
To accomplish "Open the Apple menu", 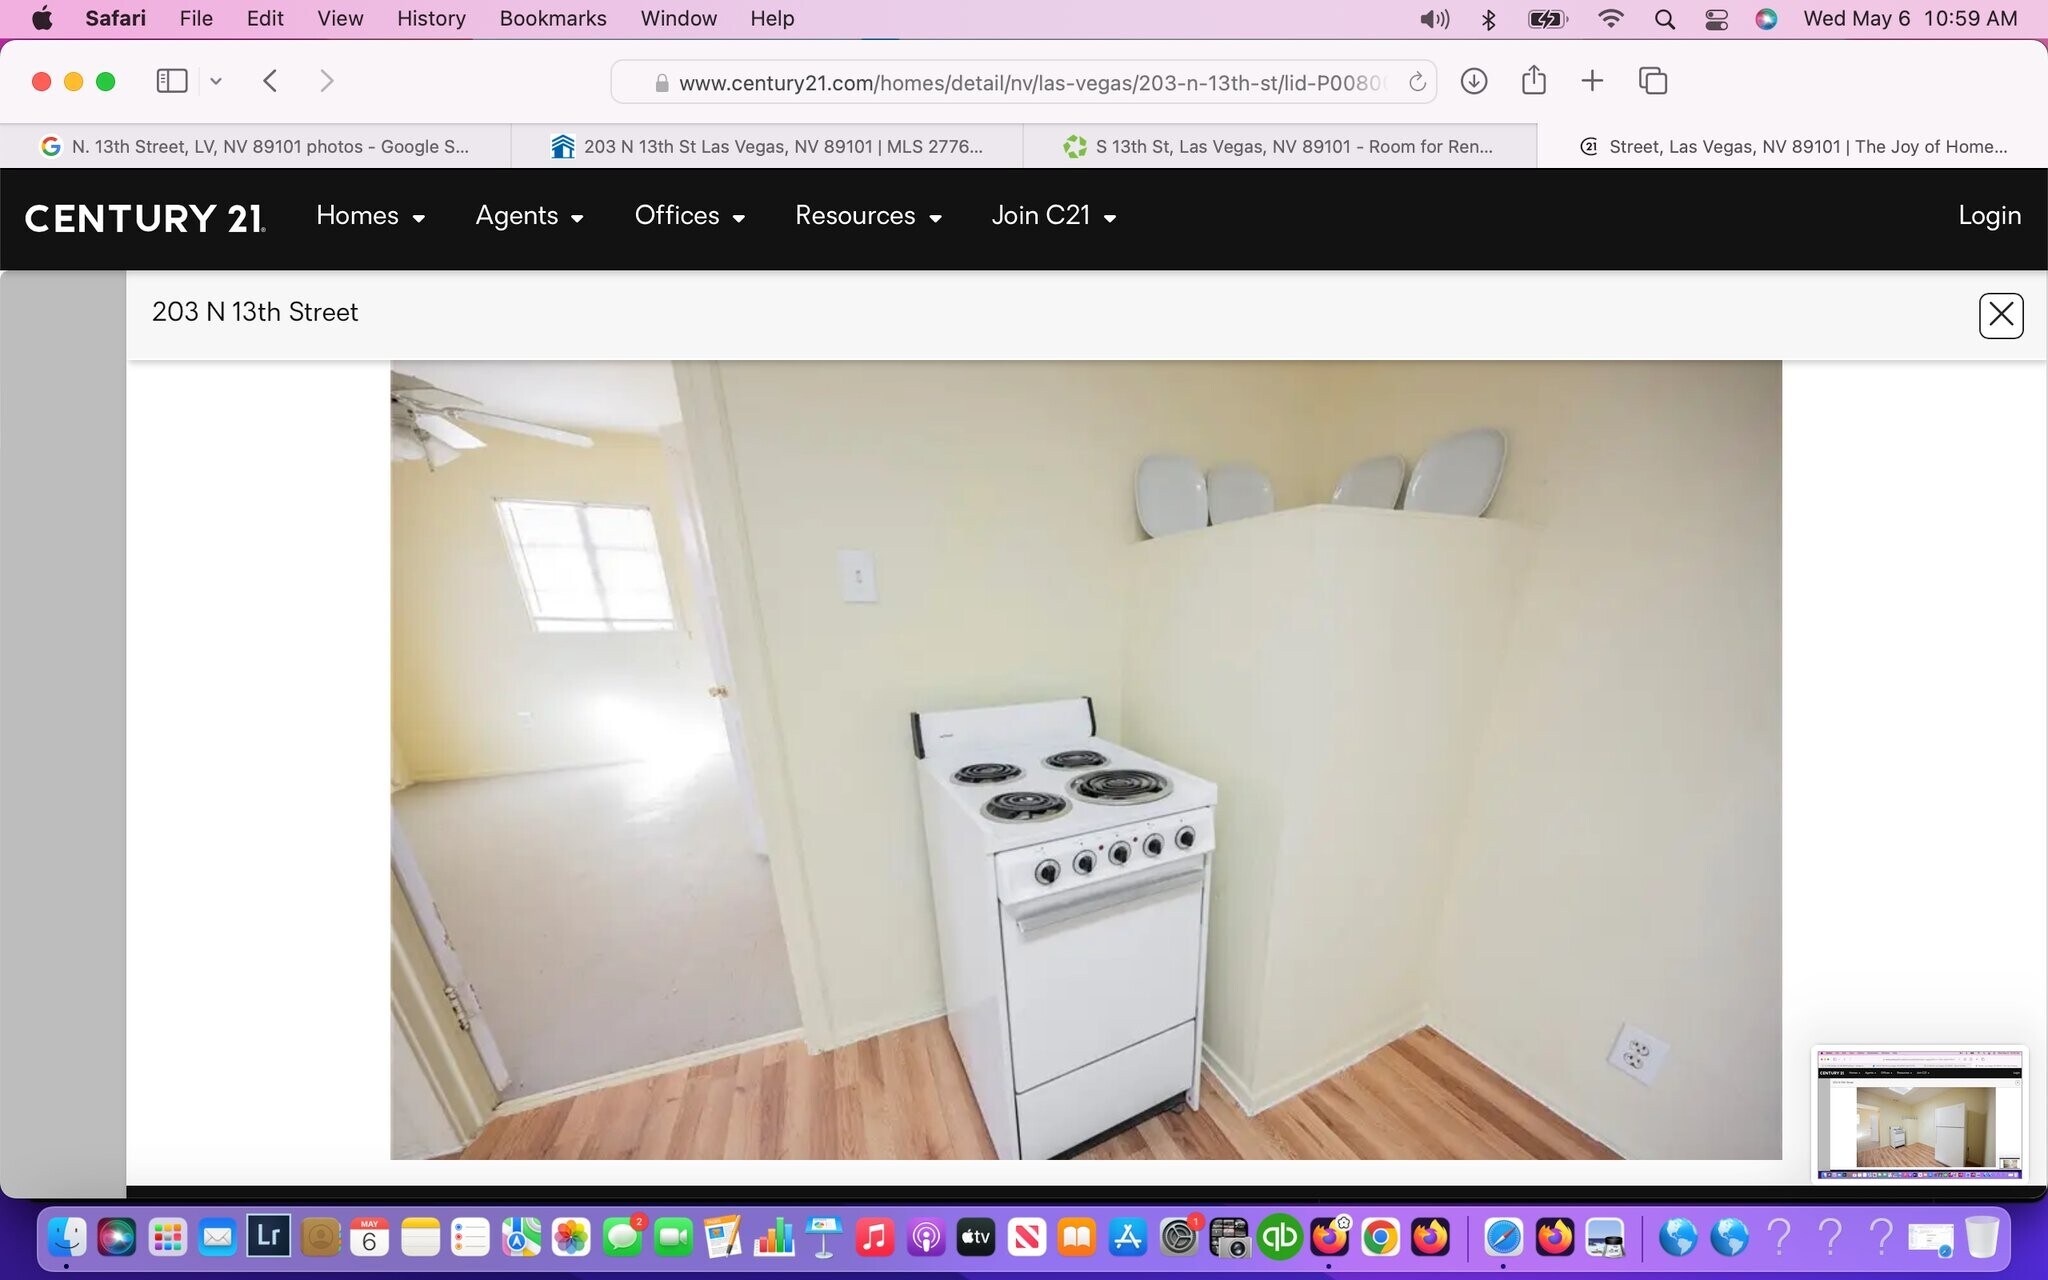I will (x=42, y=18).
